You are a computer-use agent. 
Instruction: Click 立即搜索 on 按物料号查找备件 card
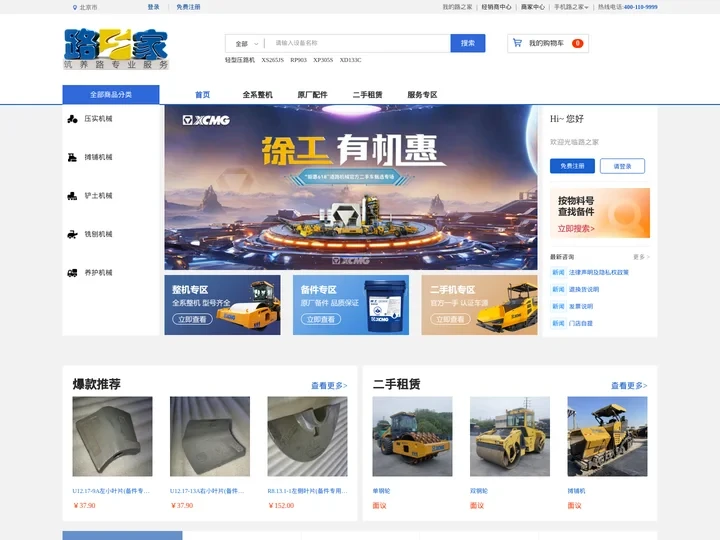tap(576, 229)
